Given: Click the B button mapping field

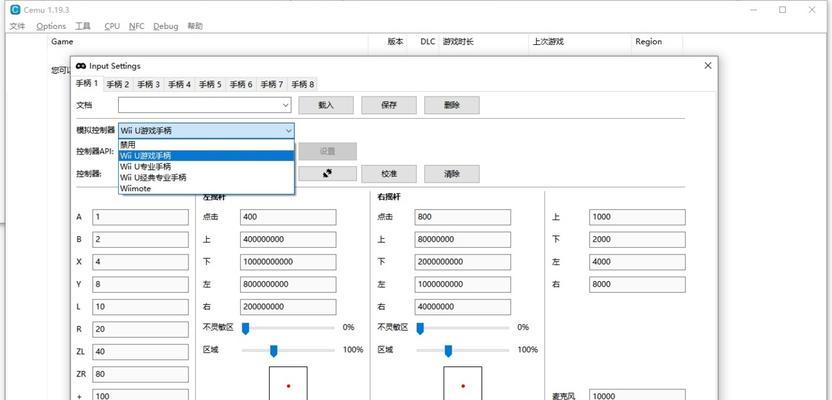Looking at the screenshot, I should 140,239.
